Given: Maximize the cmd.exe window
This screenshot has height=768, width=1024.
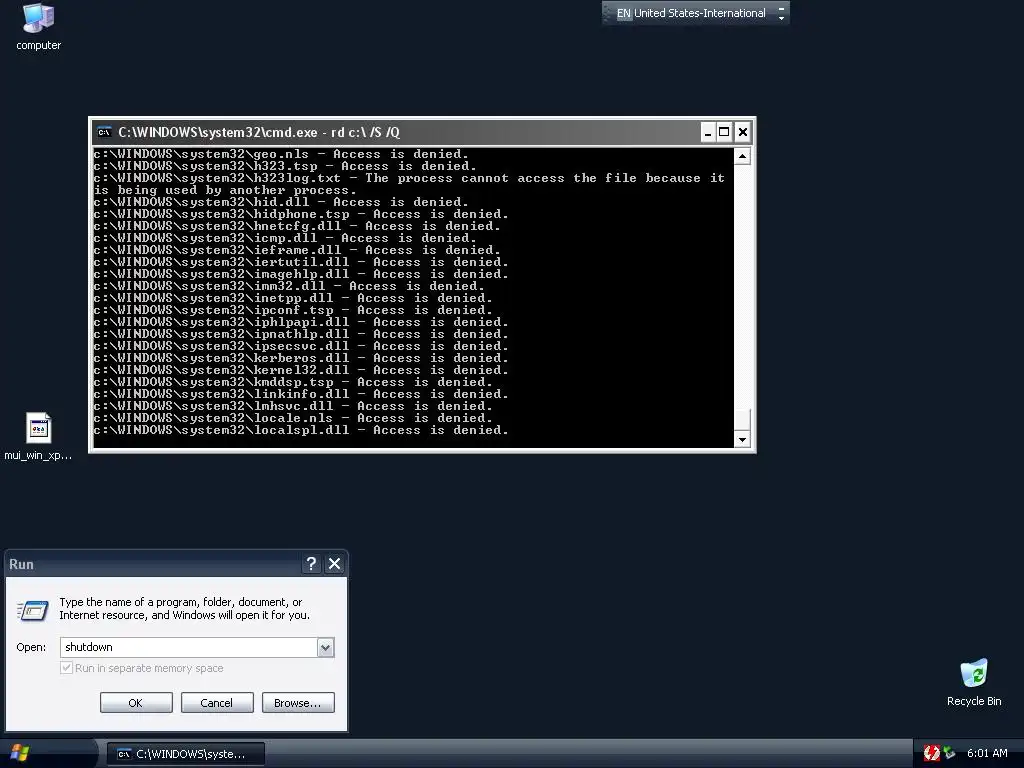Looking at the screenshot, I should click(724, 133).
